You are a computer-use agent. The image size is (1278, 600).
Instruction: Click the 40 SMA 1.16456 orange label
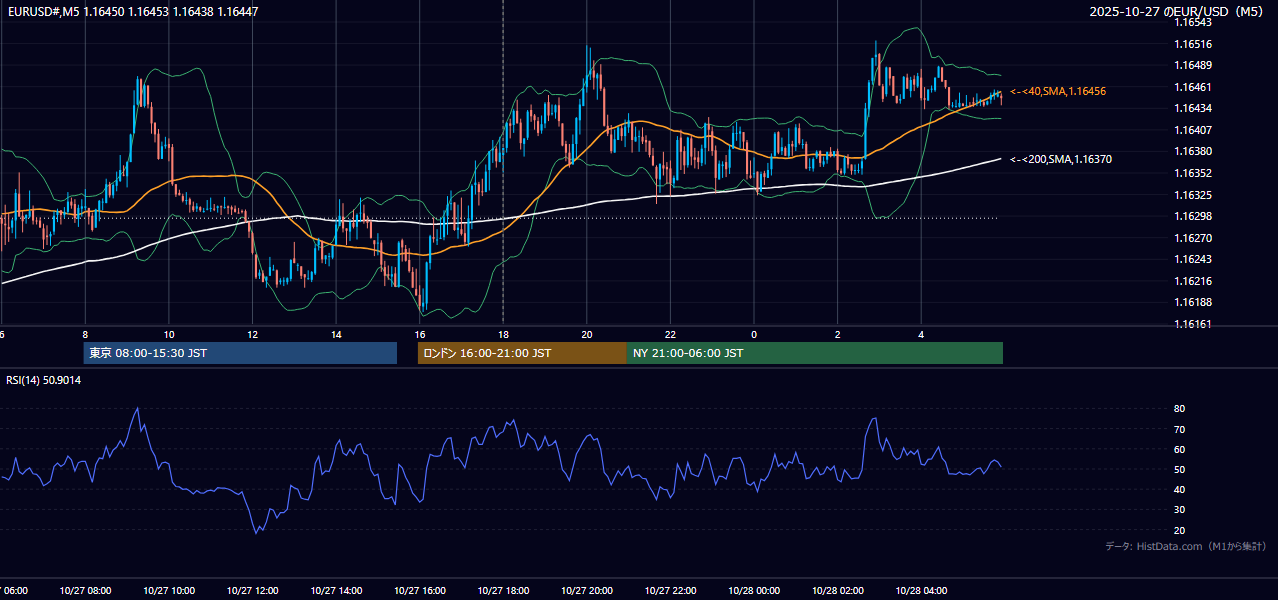1058,91
